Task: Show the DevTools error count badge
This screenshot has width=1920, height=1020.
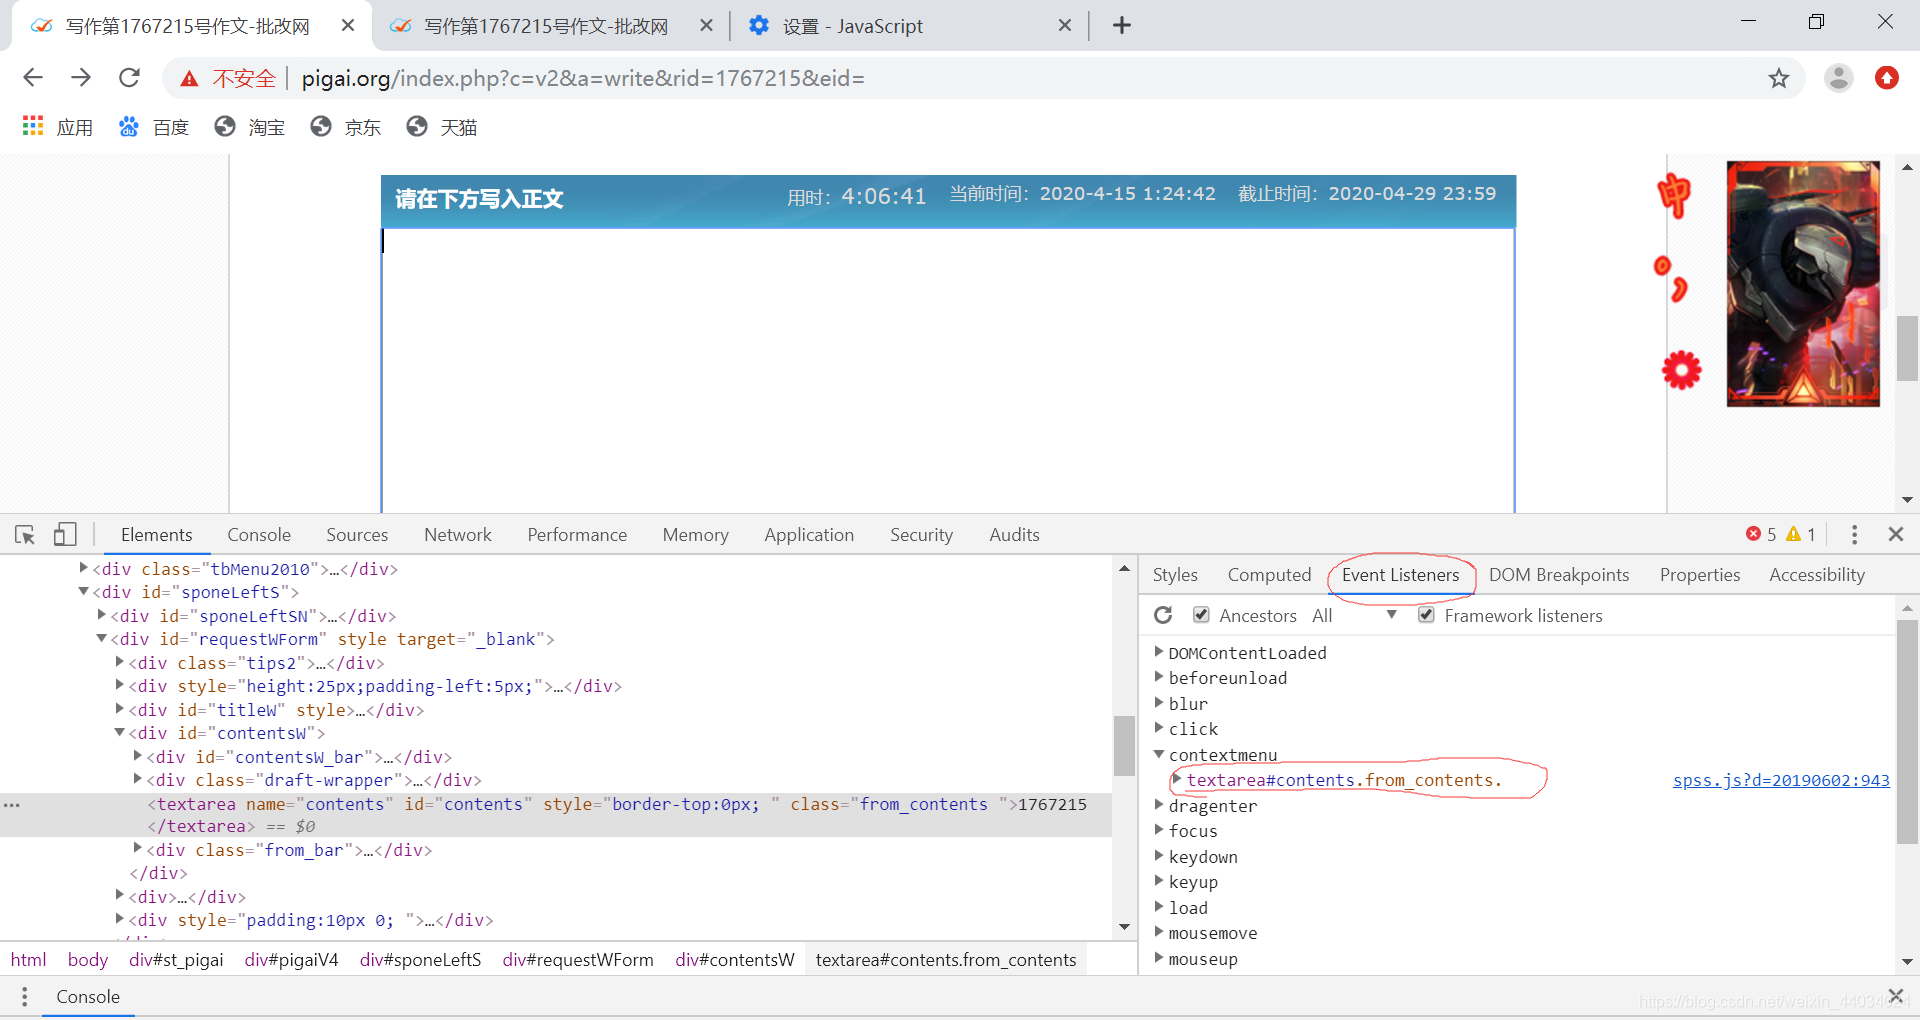Action: [x=1761, y=534]
